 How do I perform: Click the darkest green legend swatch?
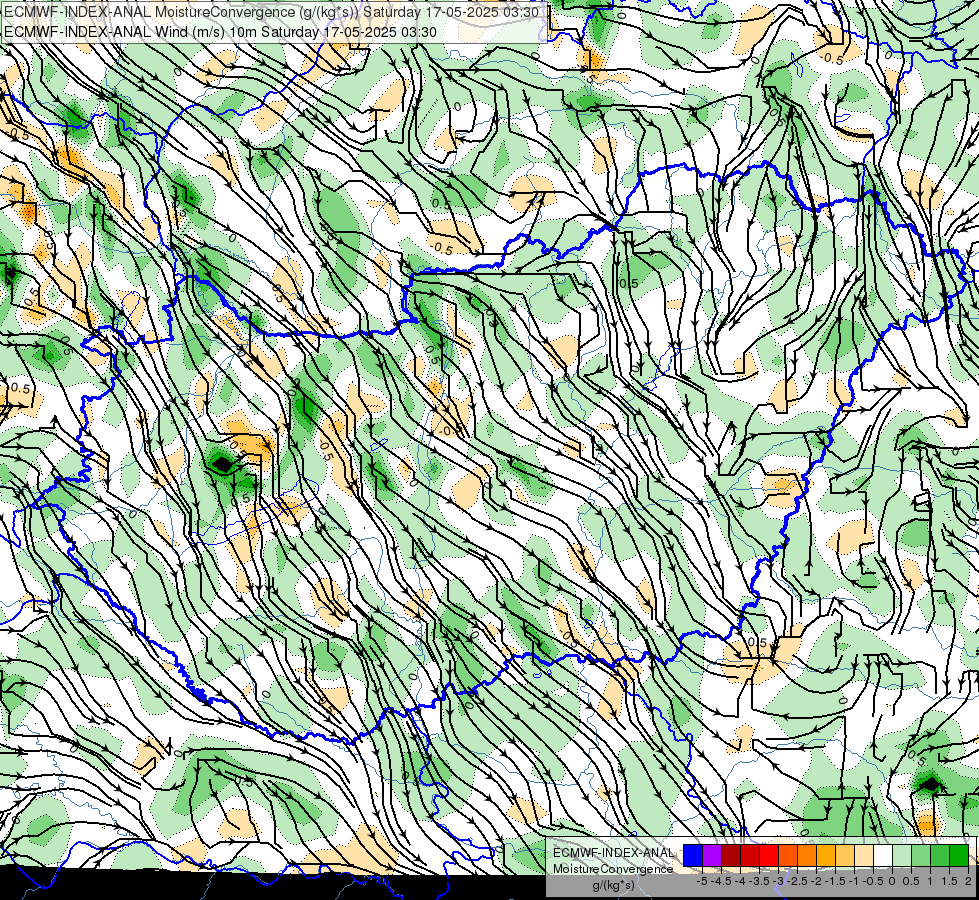959,855
